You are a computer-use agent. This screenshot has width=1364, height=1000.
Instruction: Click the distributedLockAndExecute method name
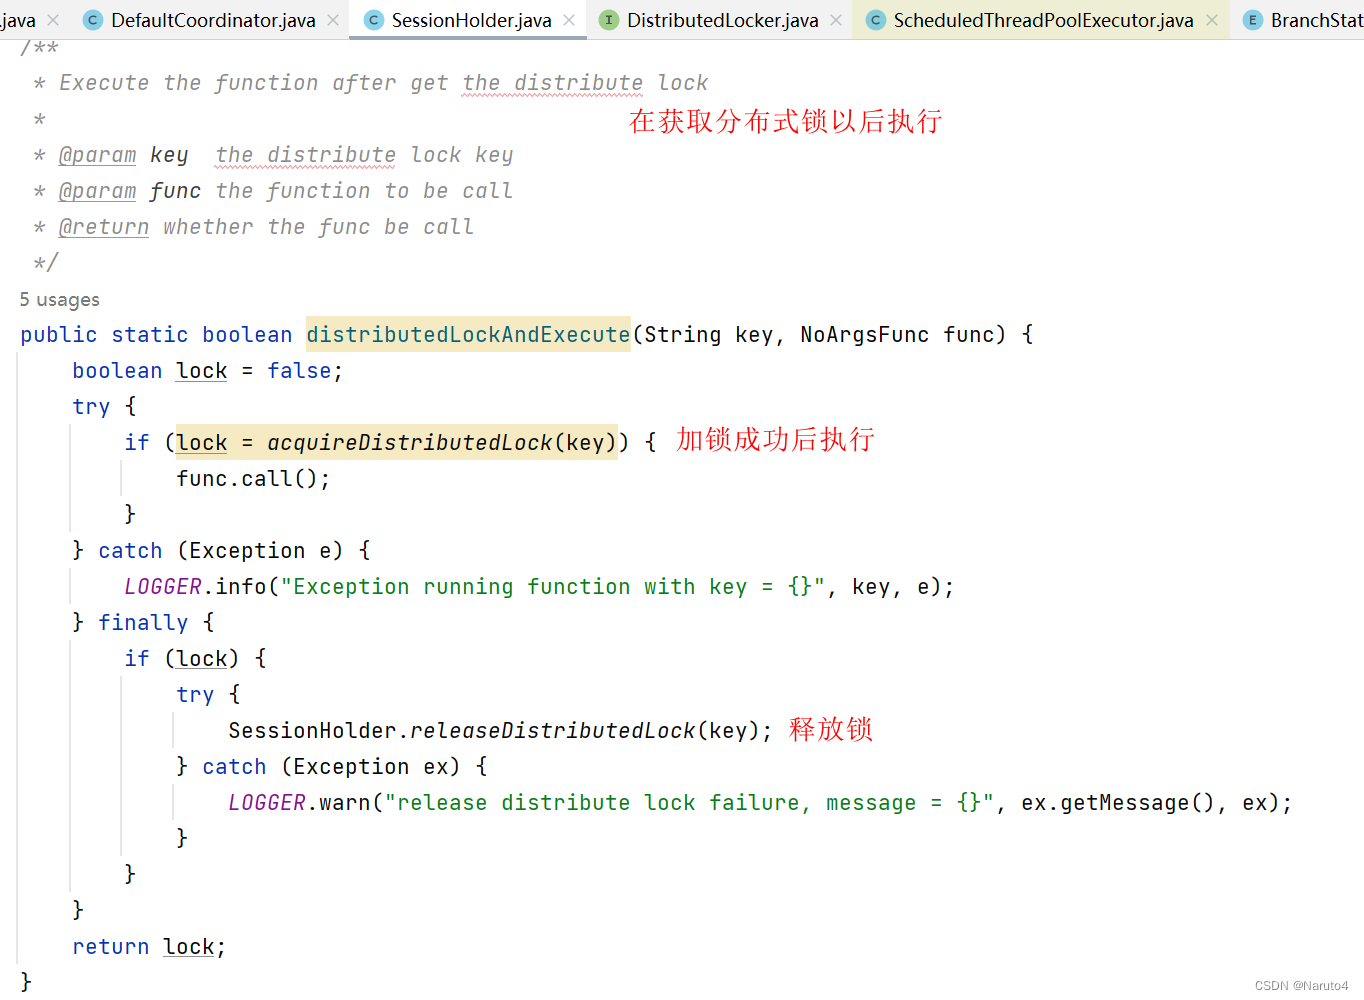pos(468,334)
